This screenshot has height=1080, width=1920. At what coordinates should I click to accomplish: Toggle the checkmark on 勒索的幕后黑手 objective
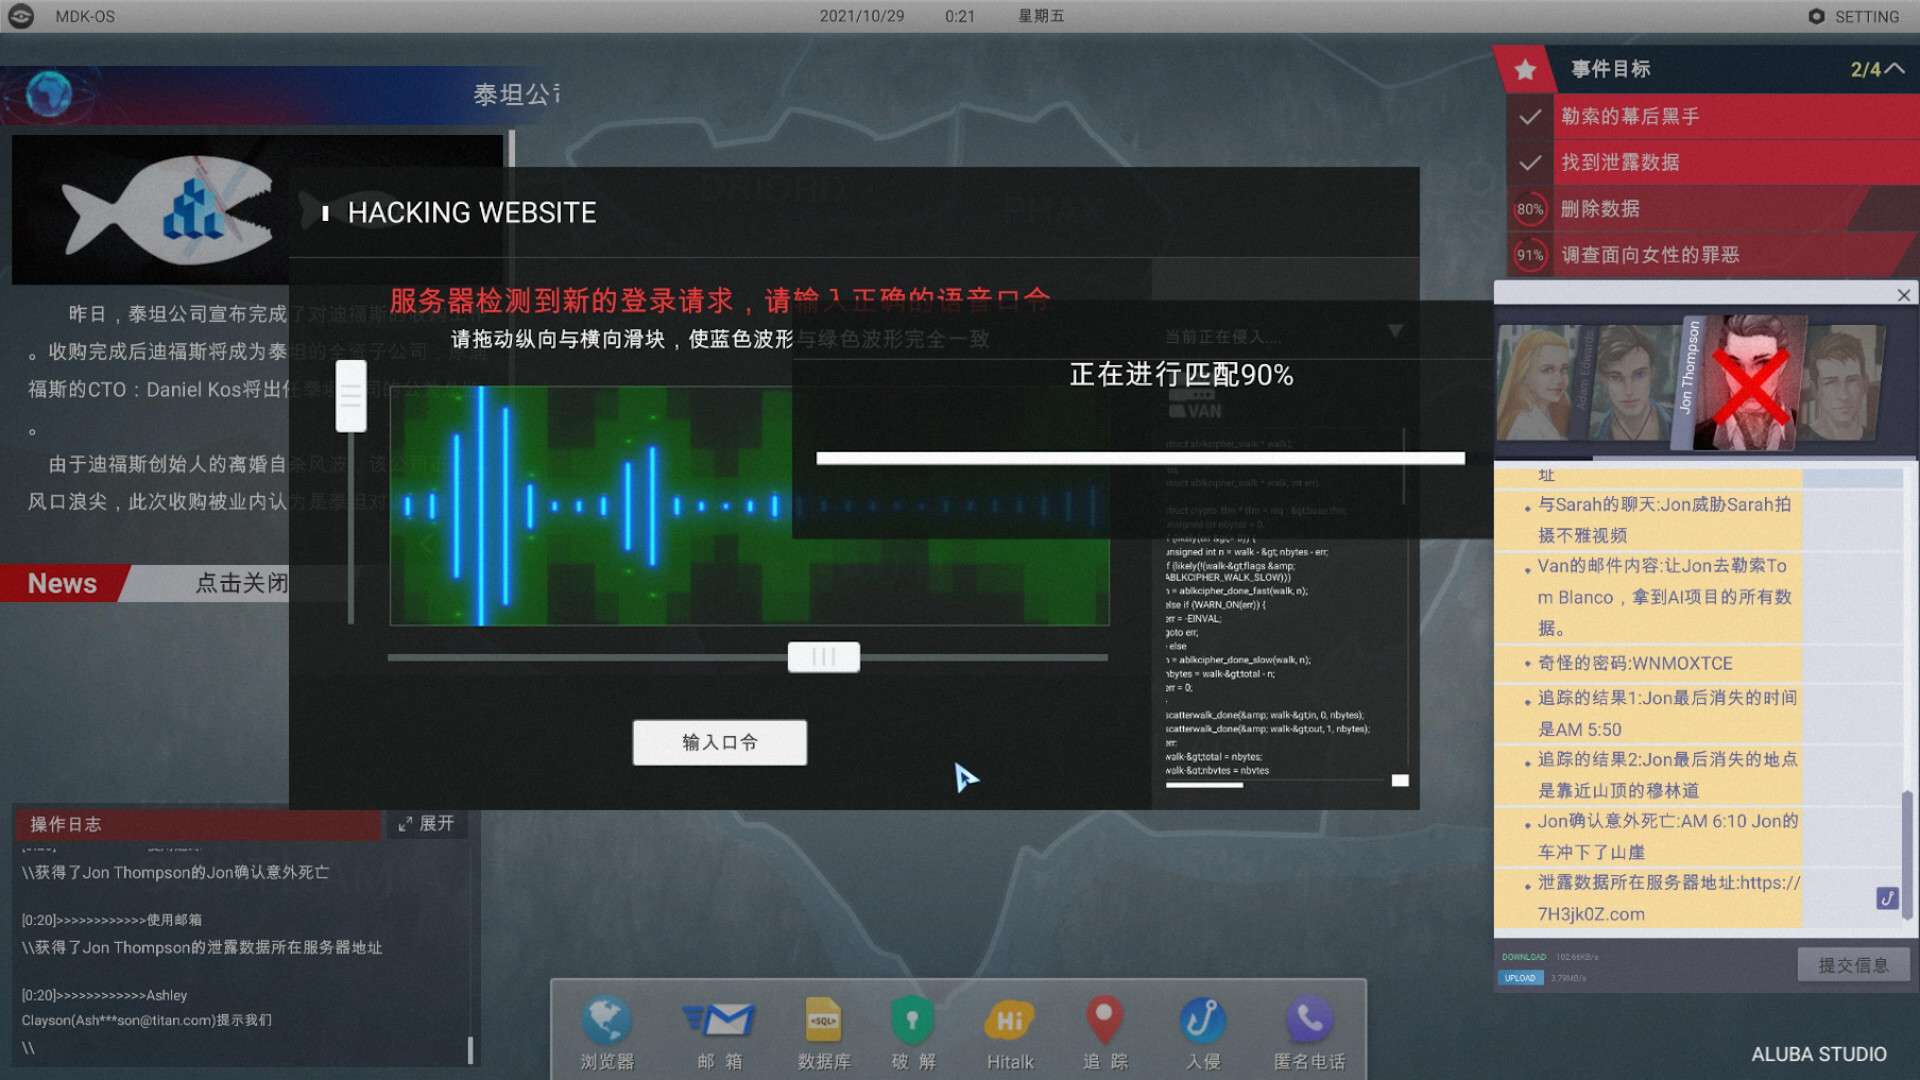point(1530,117)
